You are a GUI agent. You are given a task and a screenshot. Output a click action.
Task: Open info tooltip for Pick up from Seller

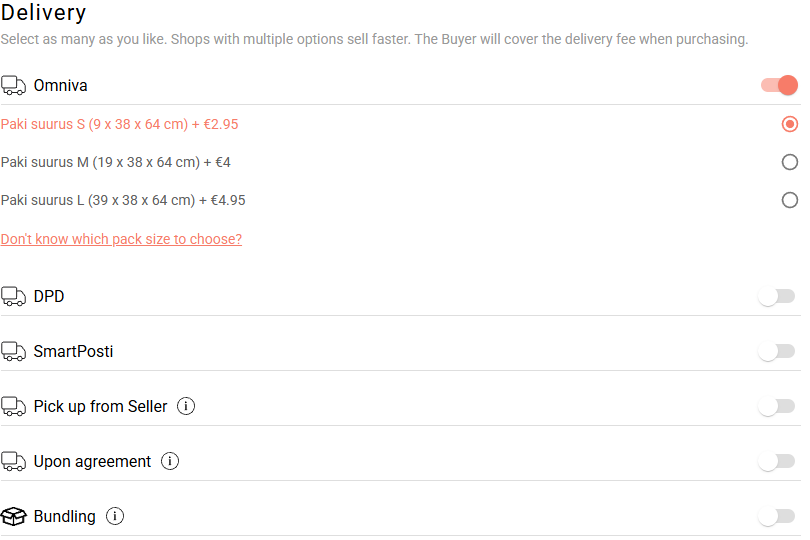coord(186,406)
